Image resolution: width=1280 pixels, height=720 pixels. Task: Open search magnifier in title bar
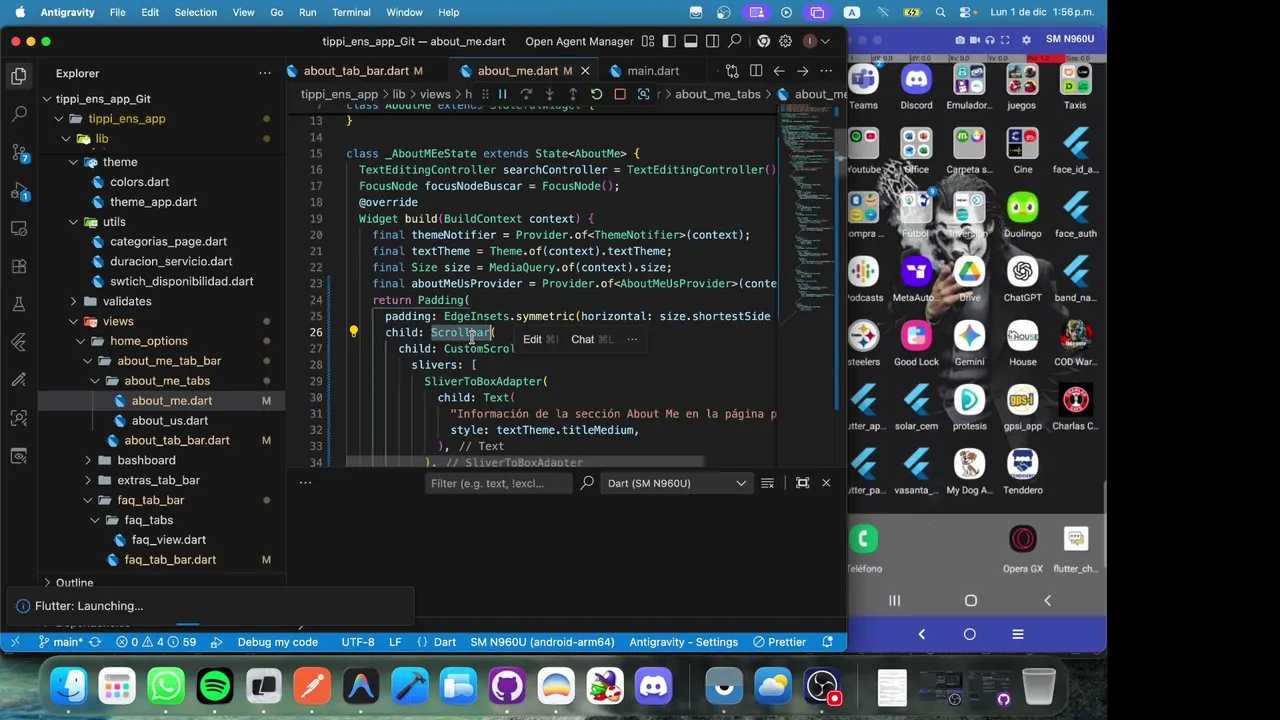point(735,41)
